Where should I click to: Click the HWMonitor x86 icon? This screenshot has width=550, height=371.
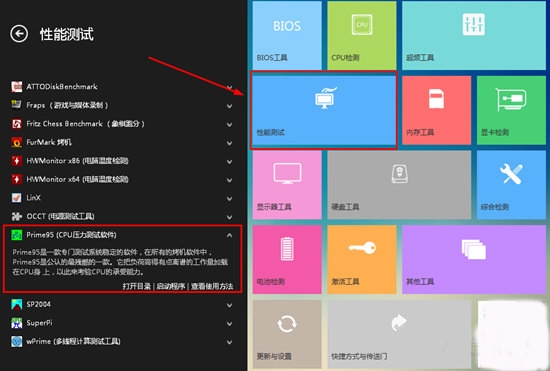pos(16,161)
